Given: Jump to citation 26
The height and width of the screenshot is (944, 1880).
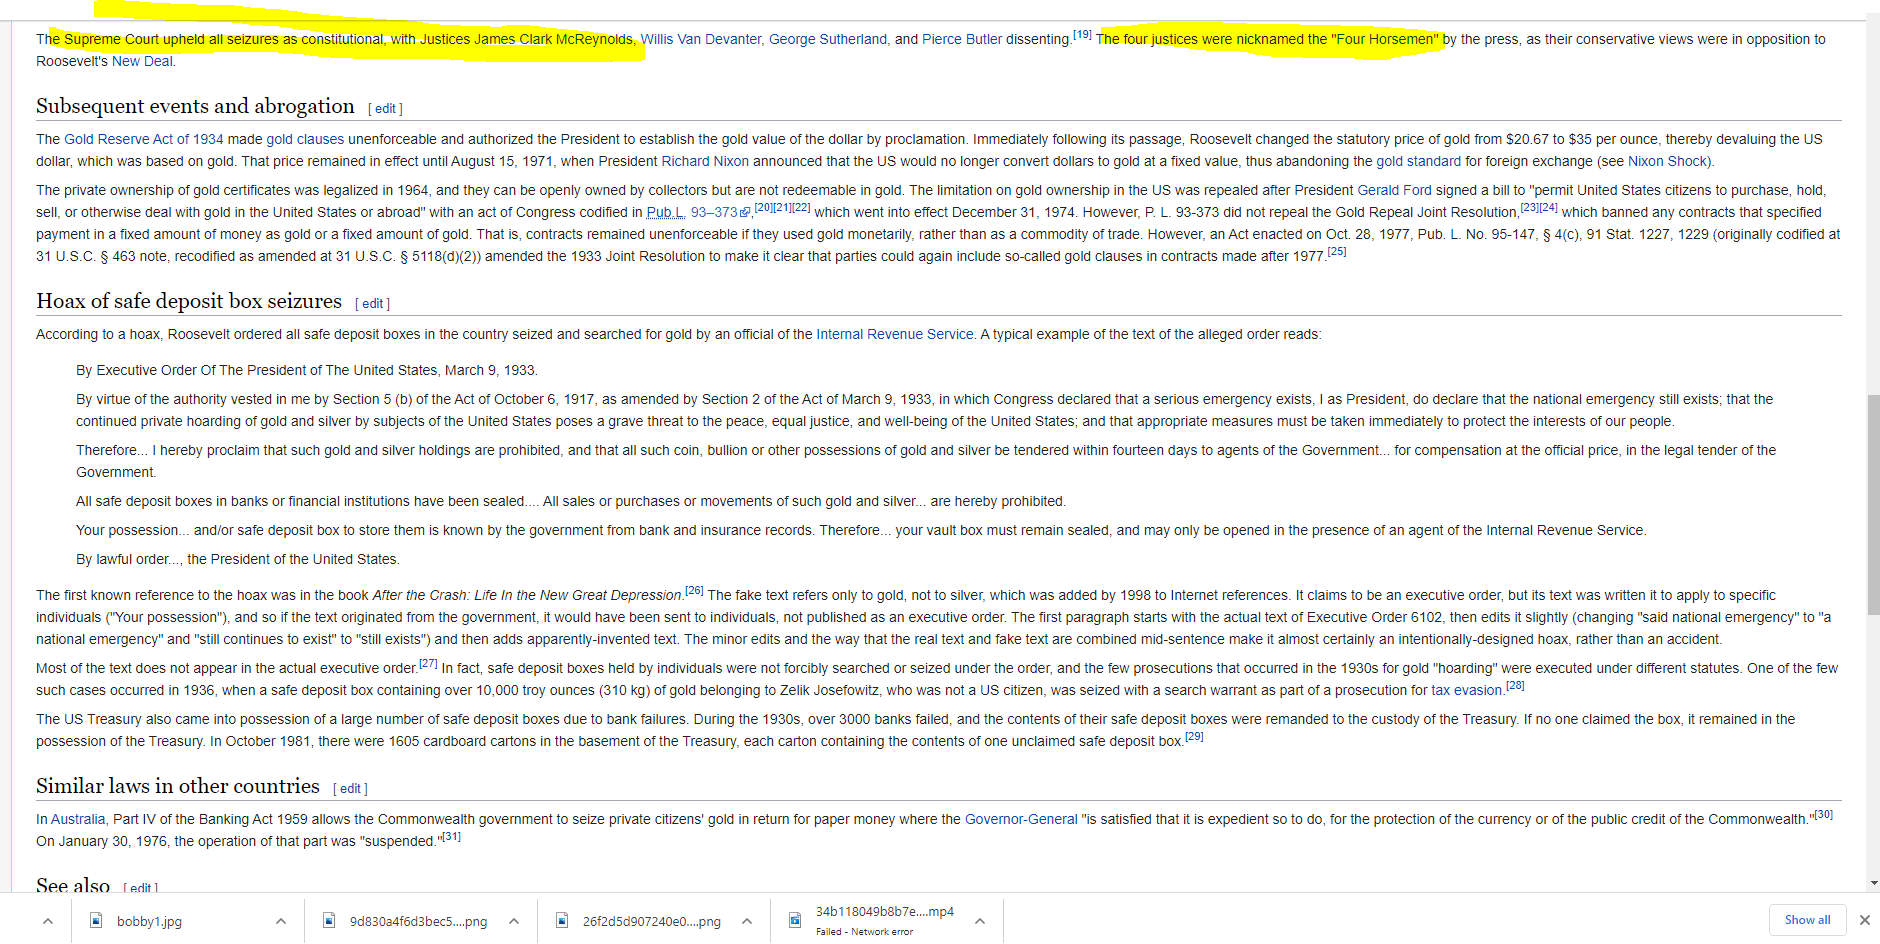Looking at the screenshot, I should pos(694,590).
